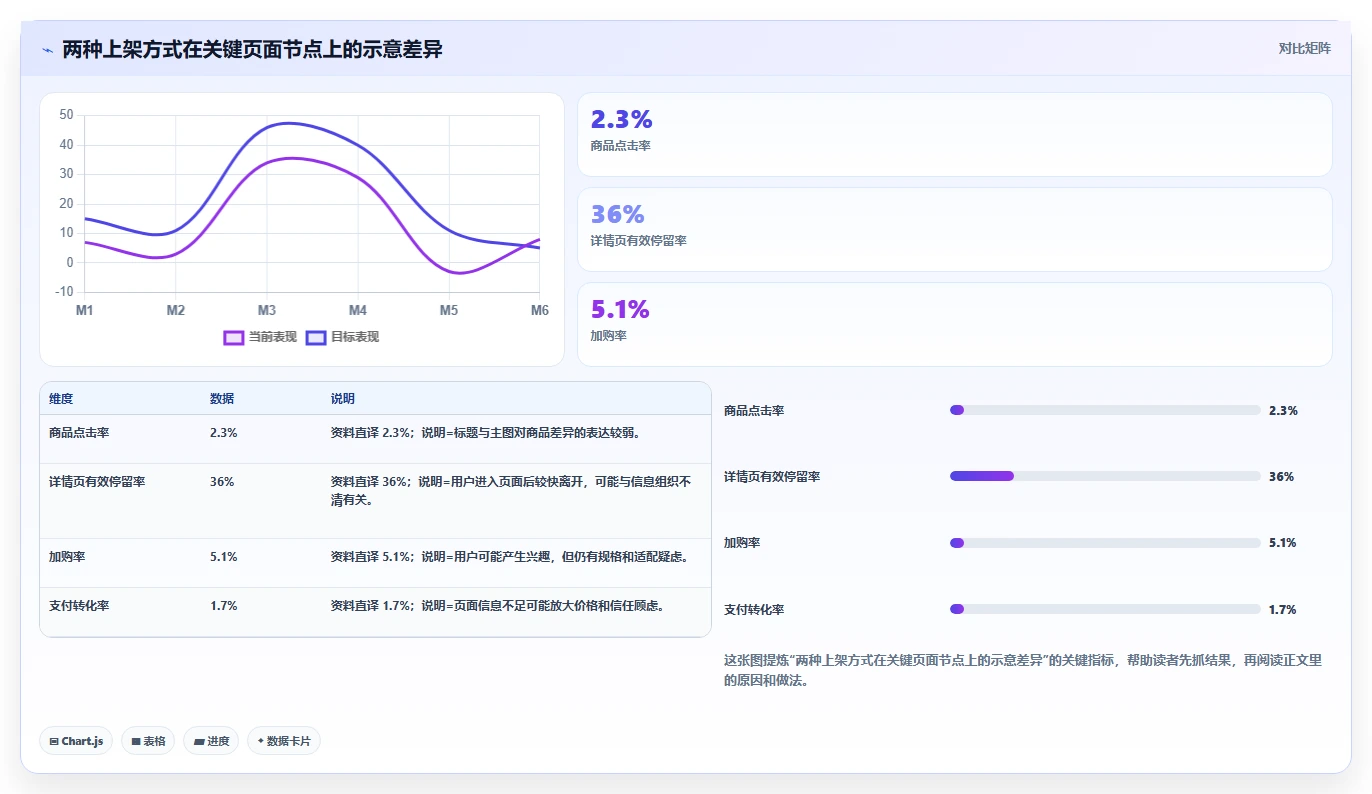Click the M3 axis label on chart
Viewport: 1372px width, 794px height.
[267, 310]
